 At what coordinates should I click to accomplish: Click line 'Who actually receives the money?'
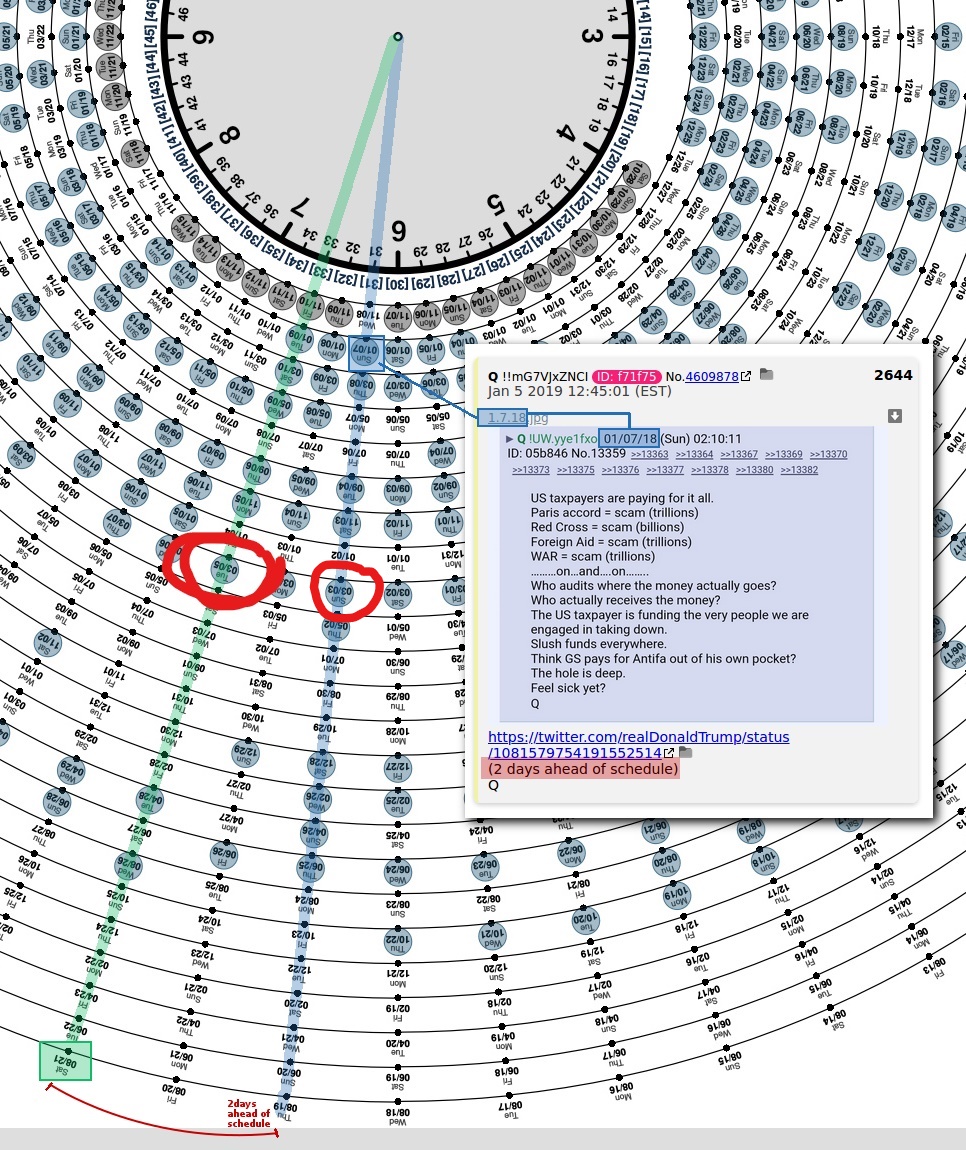click(626, 600)
